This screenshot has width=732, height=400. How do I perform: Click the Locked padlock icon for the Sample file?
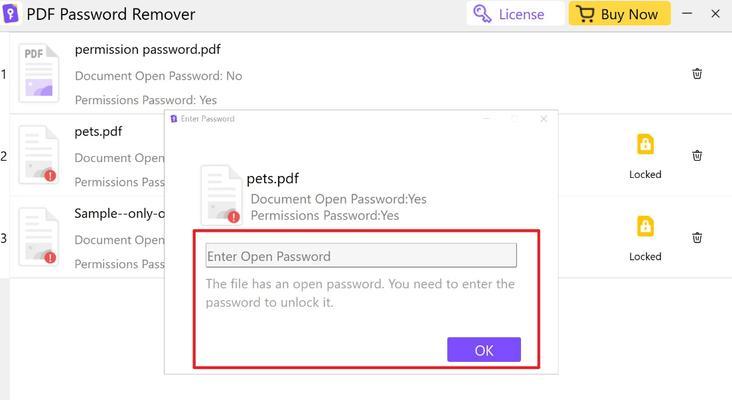[645, 226]
